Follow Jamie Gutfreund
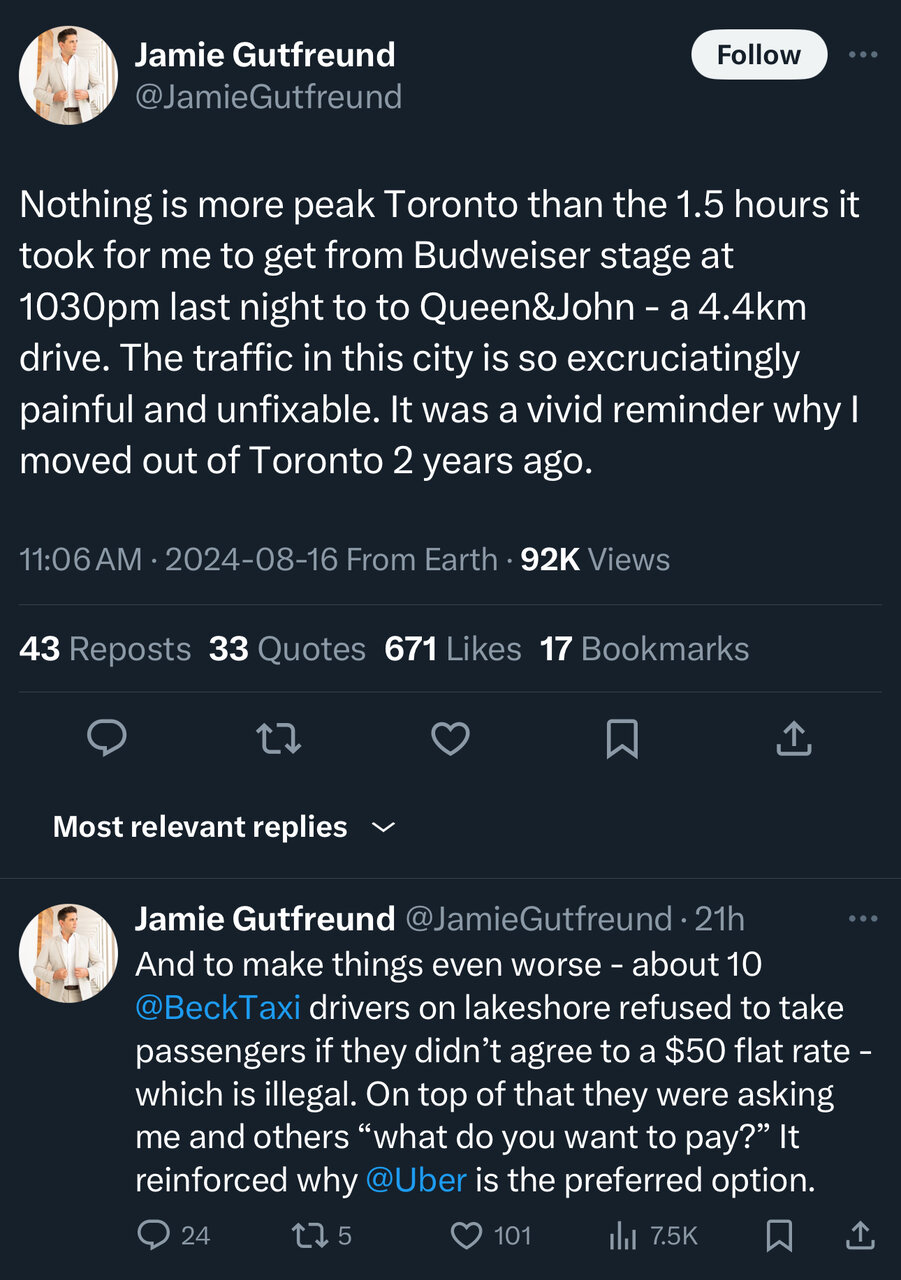Image resolution: width=901 pixels, height=1280 pixels. coord(759,55)
